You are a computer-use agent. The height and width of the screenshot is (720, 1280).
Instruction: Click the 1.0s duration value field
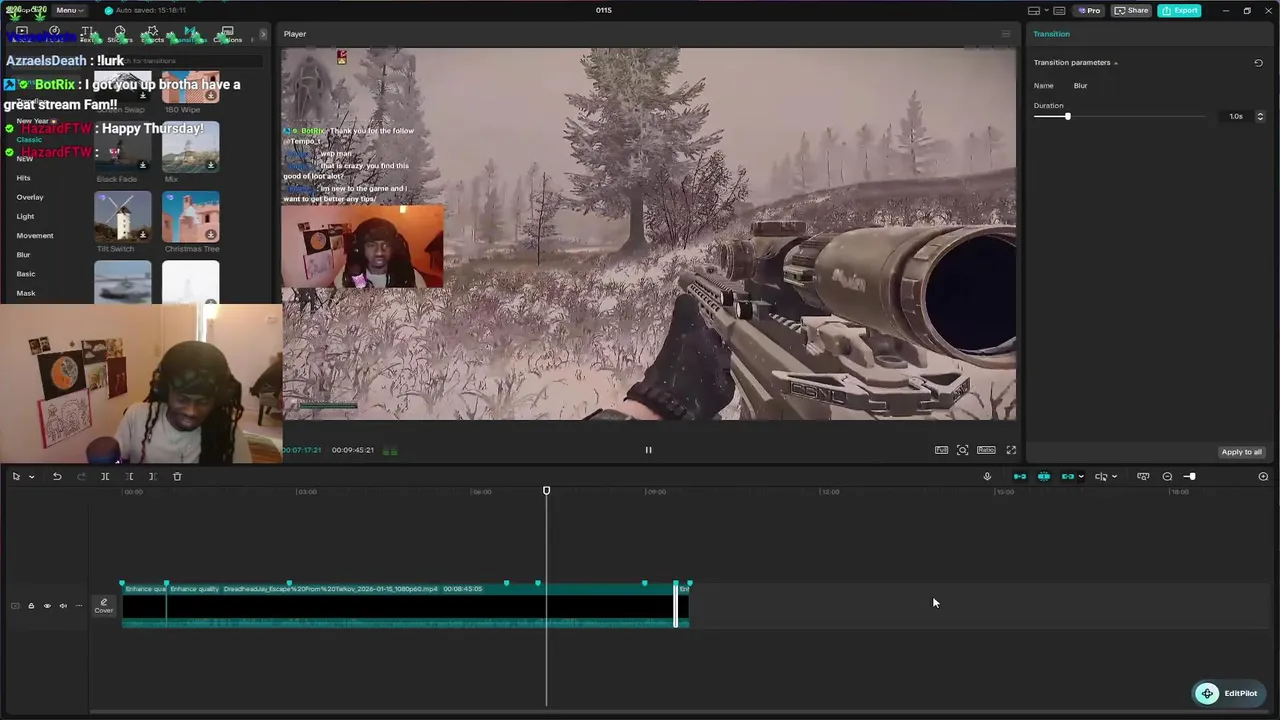(1236, 117)
